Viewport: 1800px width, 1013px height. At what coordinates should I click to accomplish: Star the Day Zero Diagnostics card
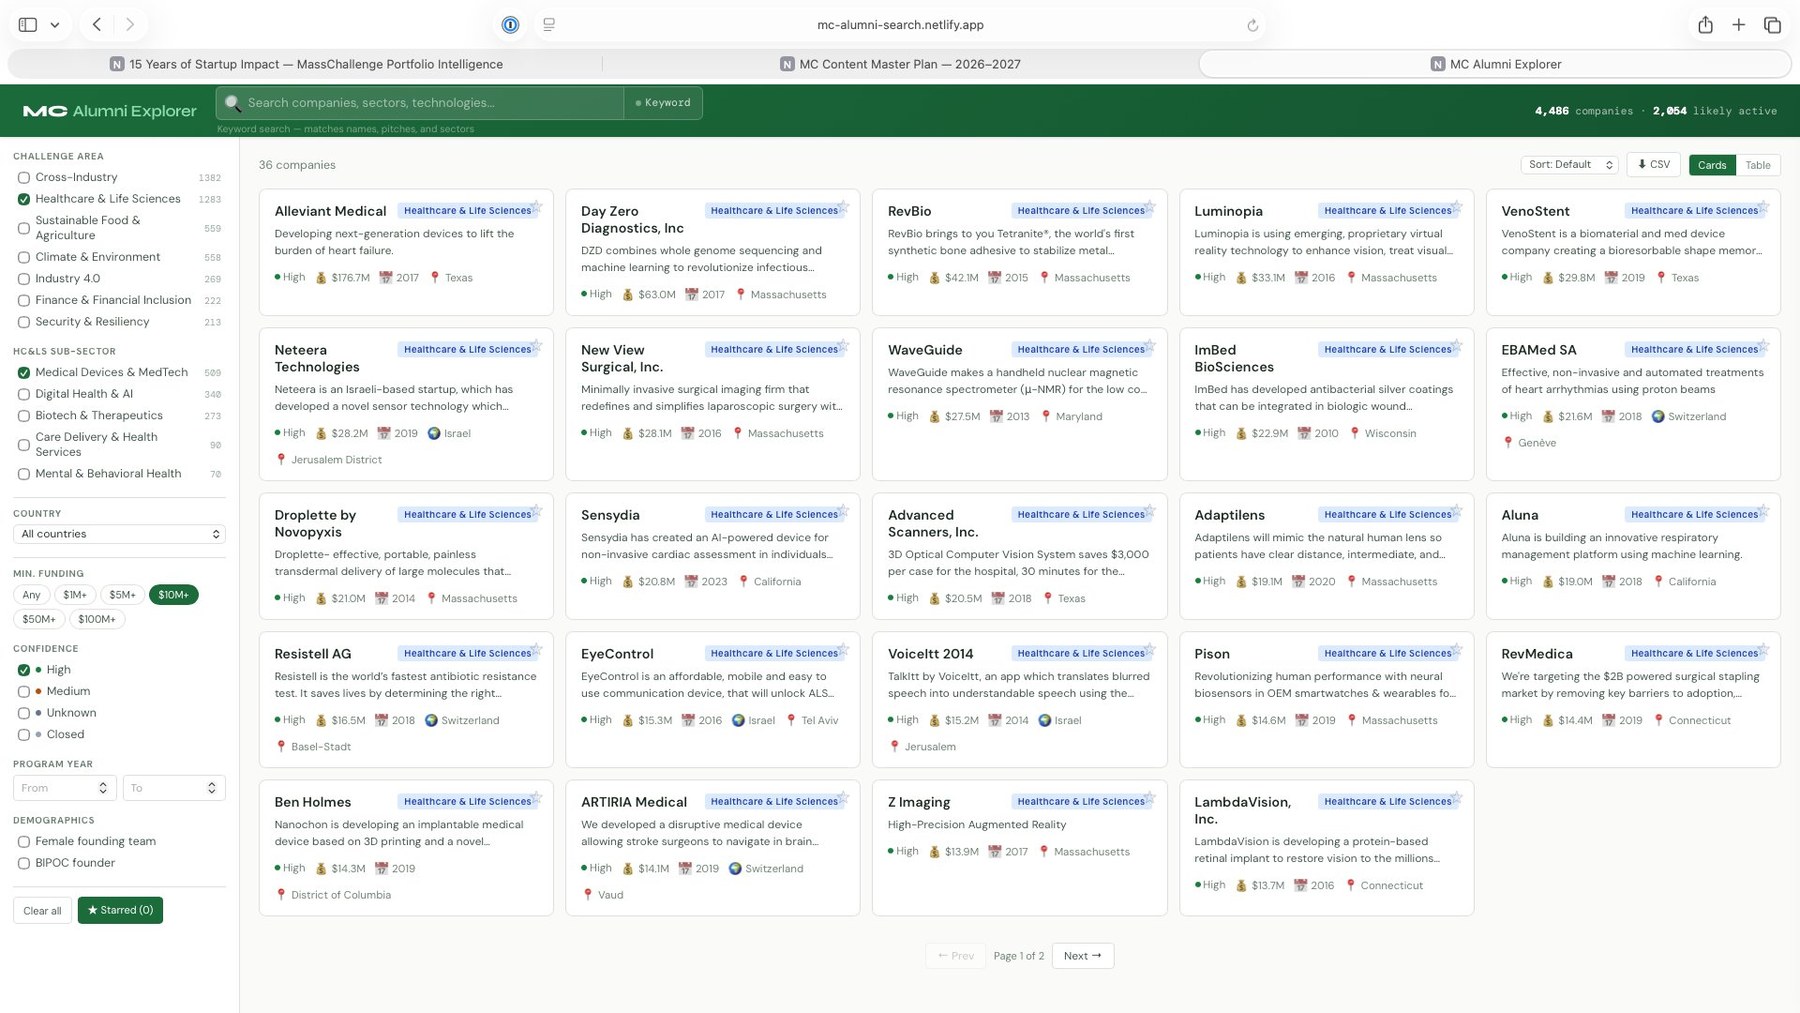[x=843, y=207]
